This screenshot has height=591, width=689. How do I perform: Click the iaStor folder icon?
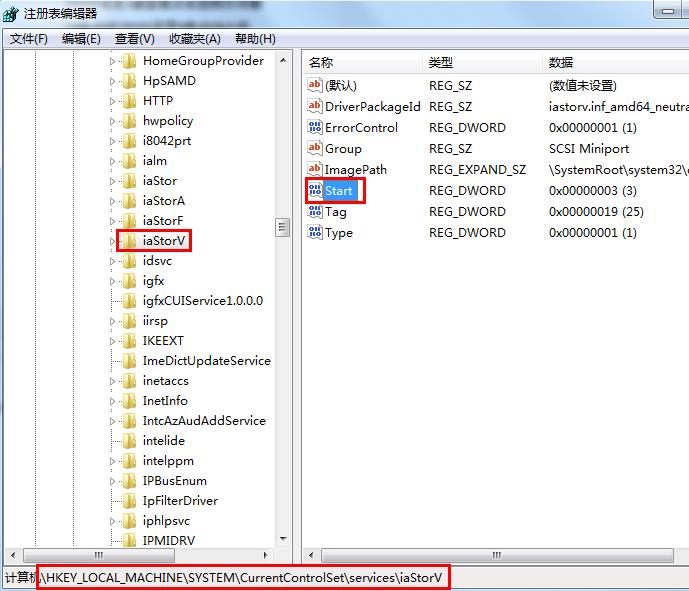(129, 181)
